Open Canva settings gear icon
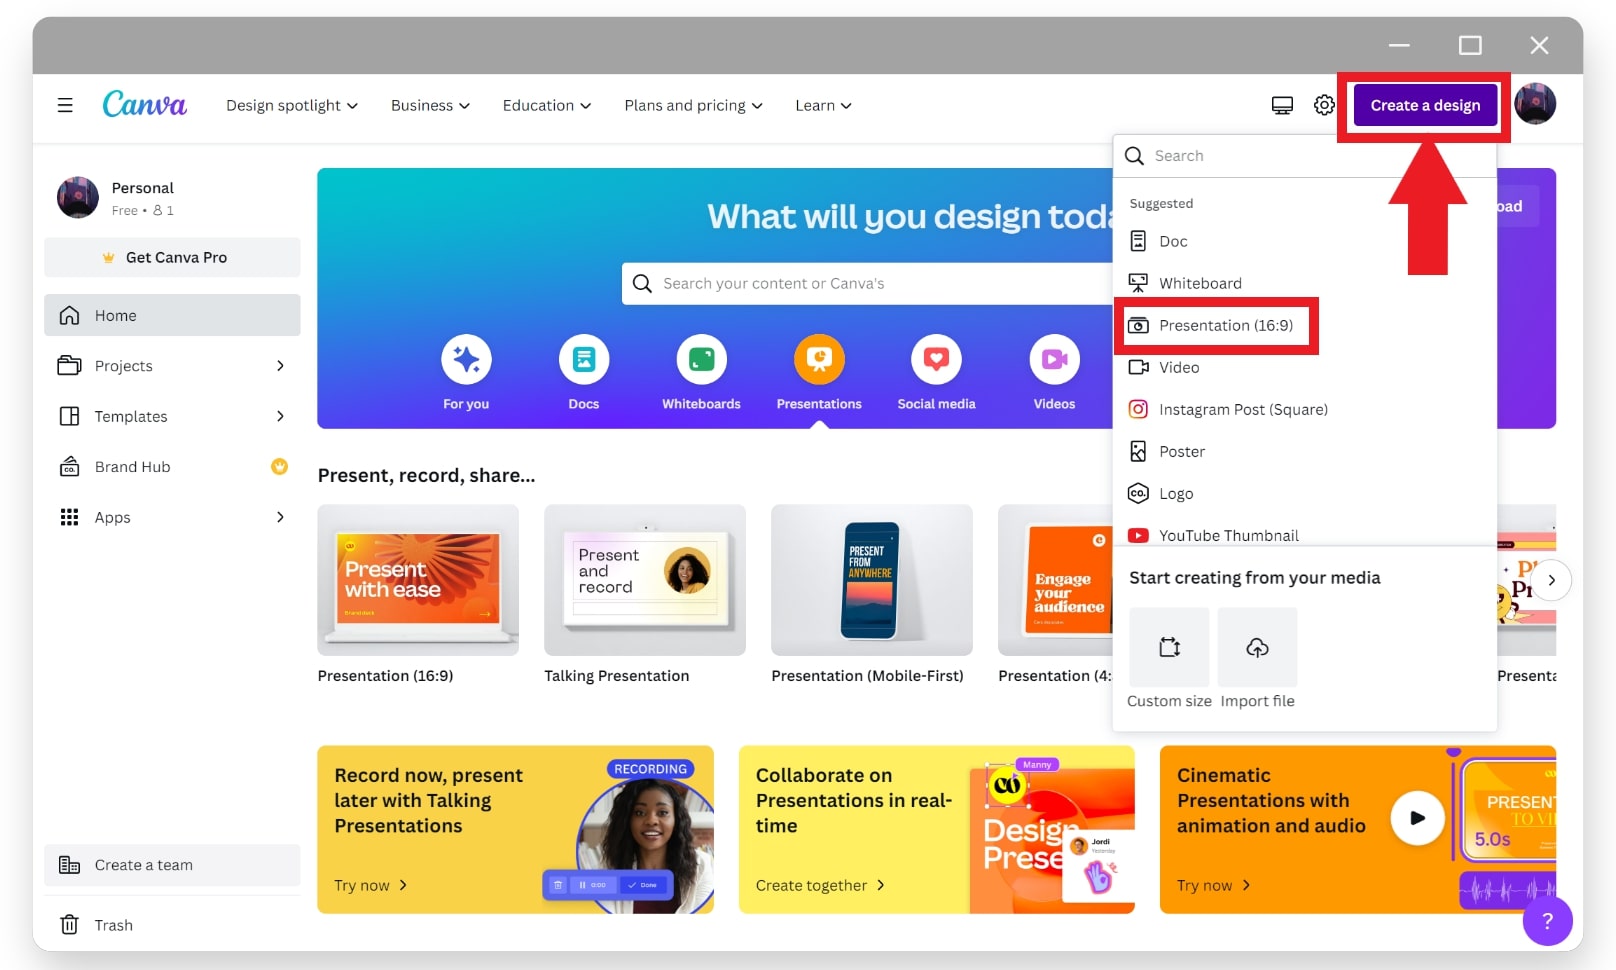Viewport: 1616px width, 970px height. tap(1323, 104)
